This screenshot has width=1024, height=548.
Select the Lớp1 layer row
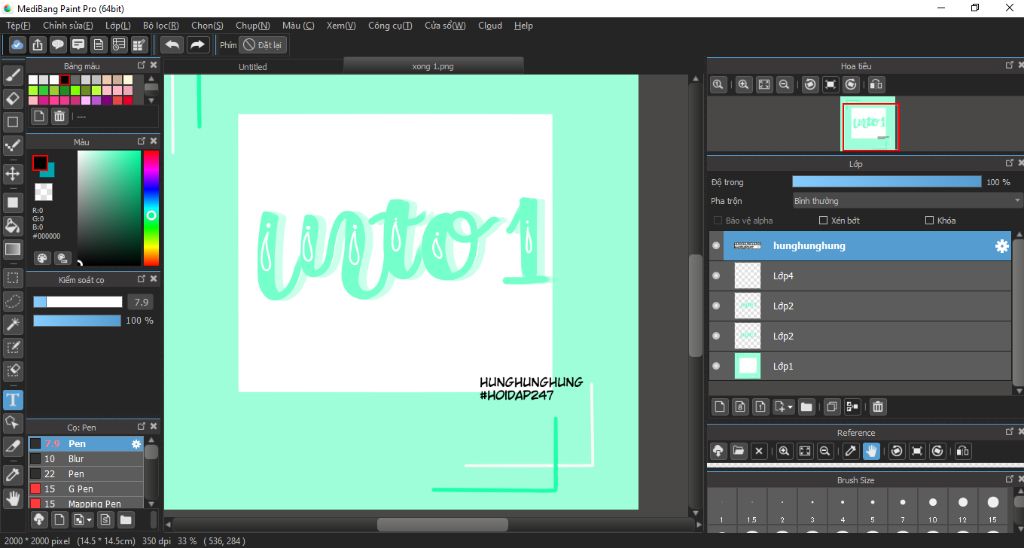[x=860, y=366]
